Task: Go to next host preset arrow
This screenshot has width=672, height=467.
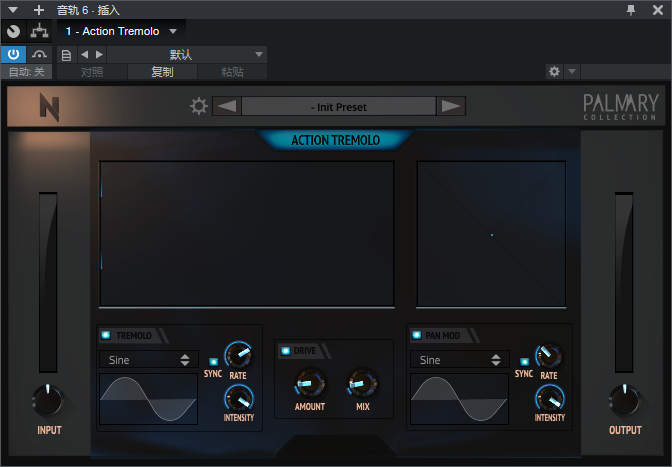Action: point(99,54)
